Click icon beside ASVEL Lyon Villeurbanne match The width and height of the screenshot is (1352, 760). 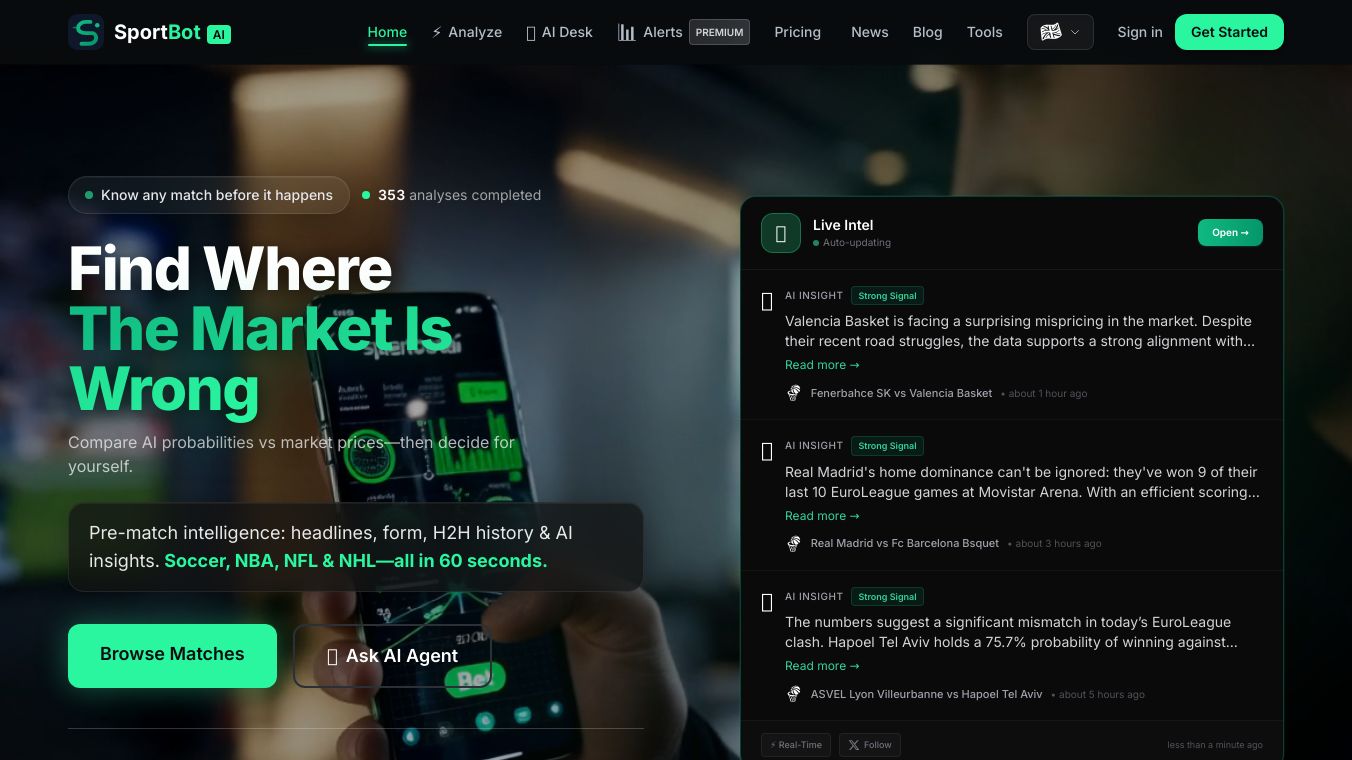794,694
